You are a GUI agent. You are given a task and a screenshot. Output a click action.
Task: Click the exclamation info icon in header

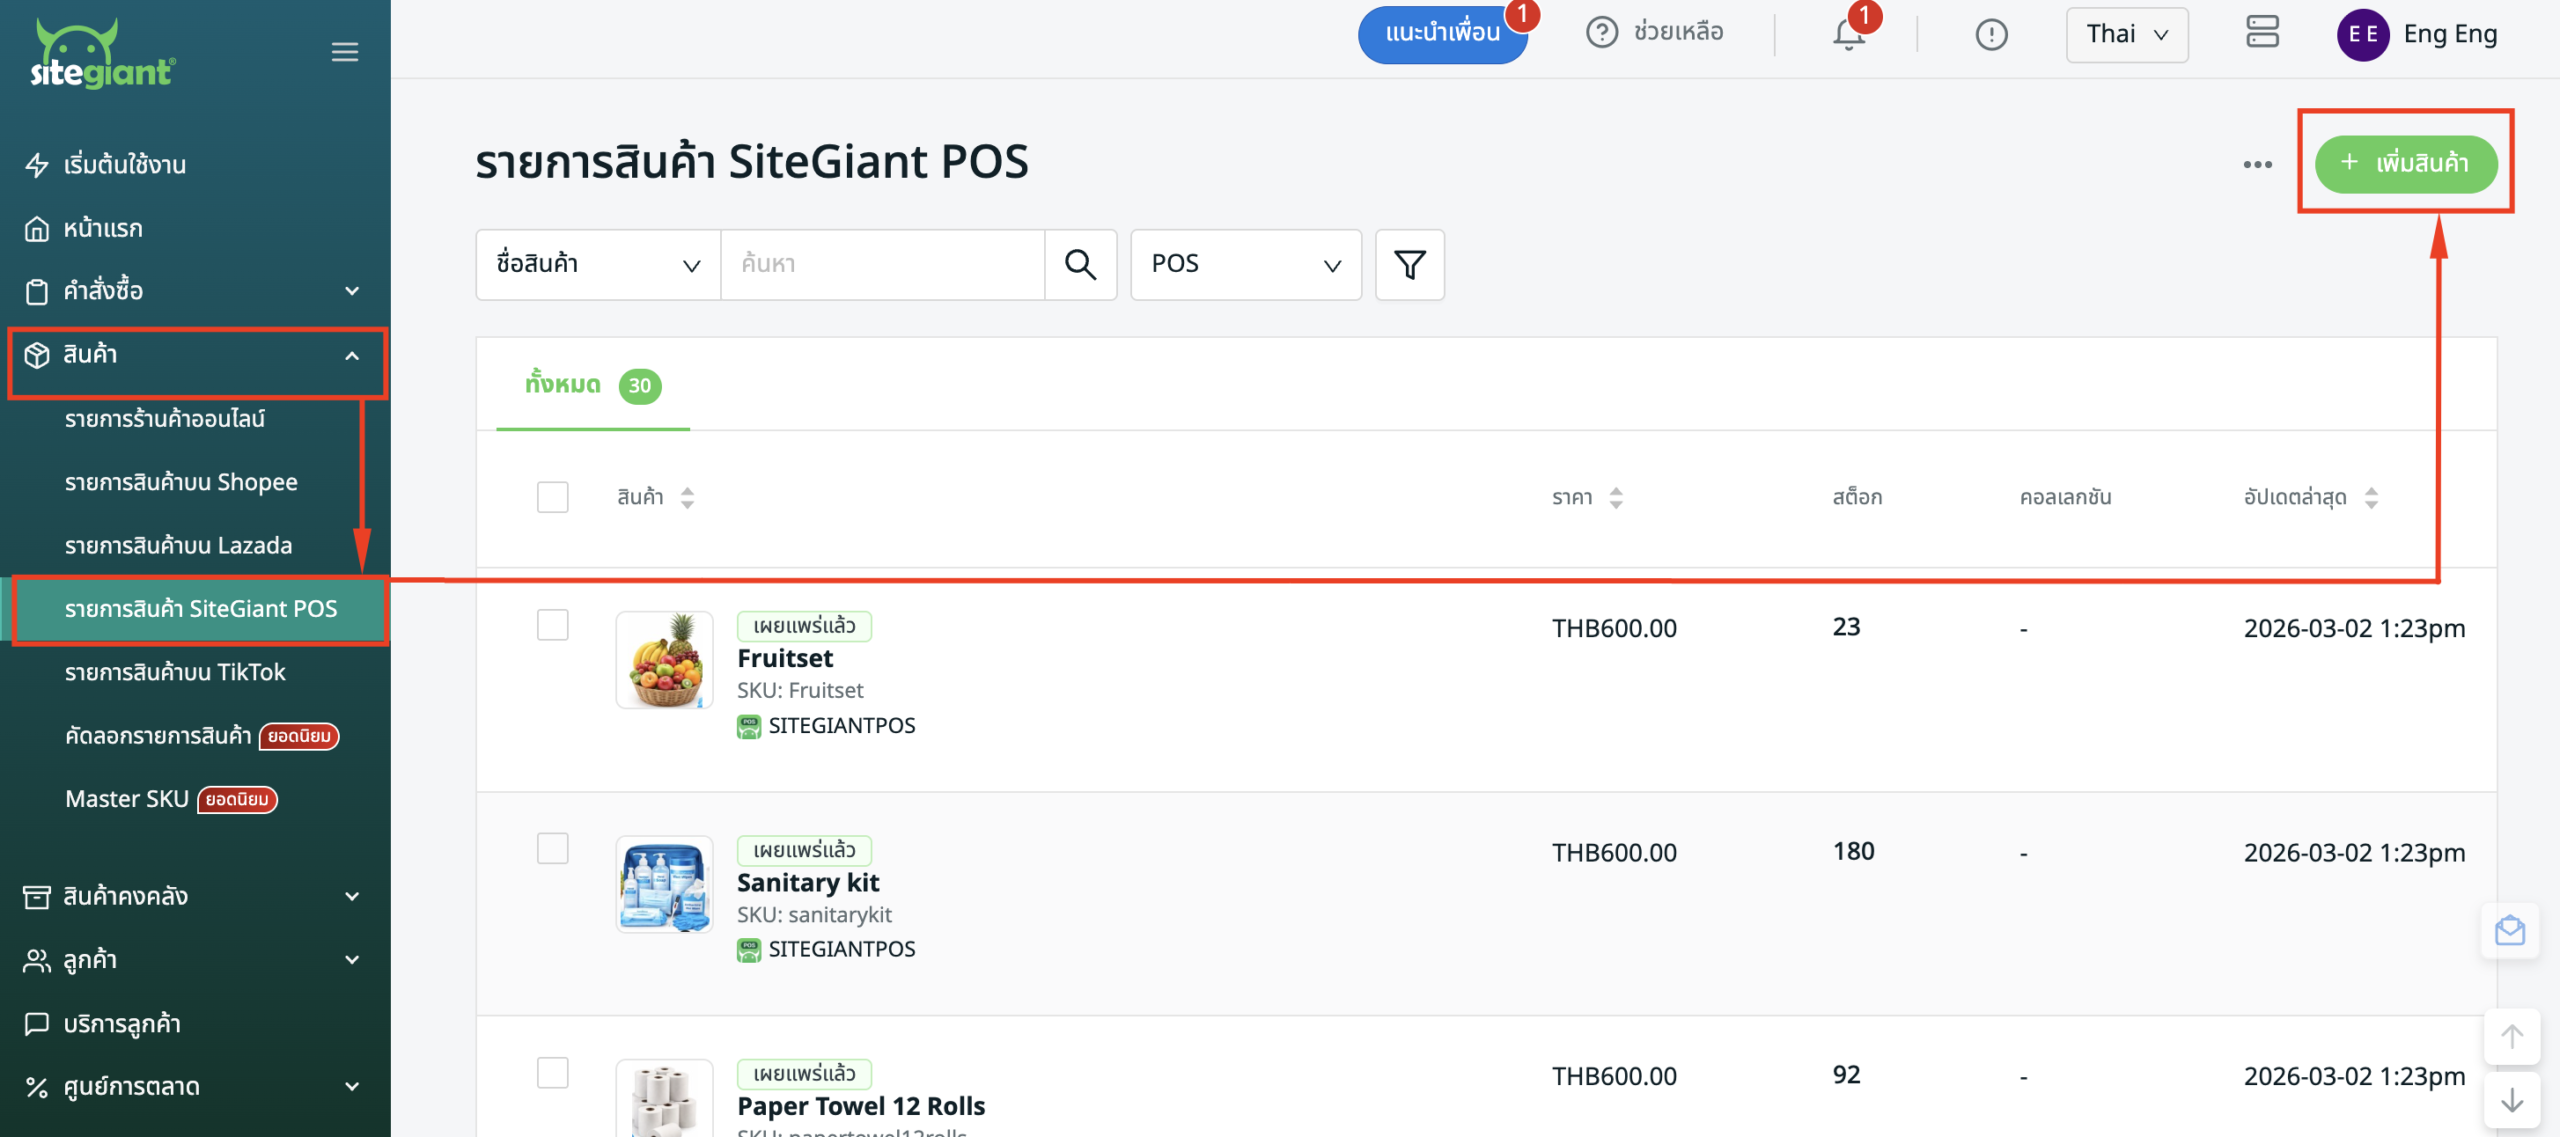[x=1991, y=35]
